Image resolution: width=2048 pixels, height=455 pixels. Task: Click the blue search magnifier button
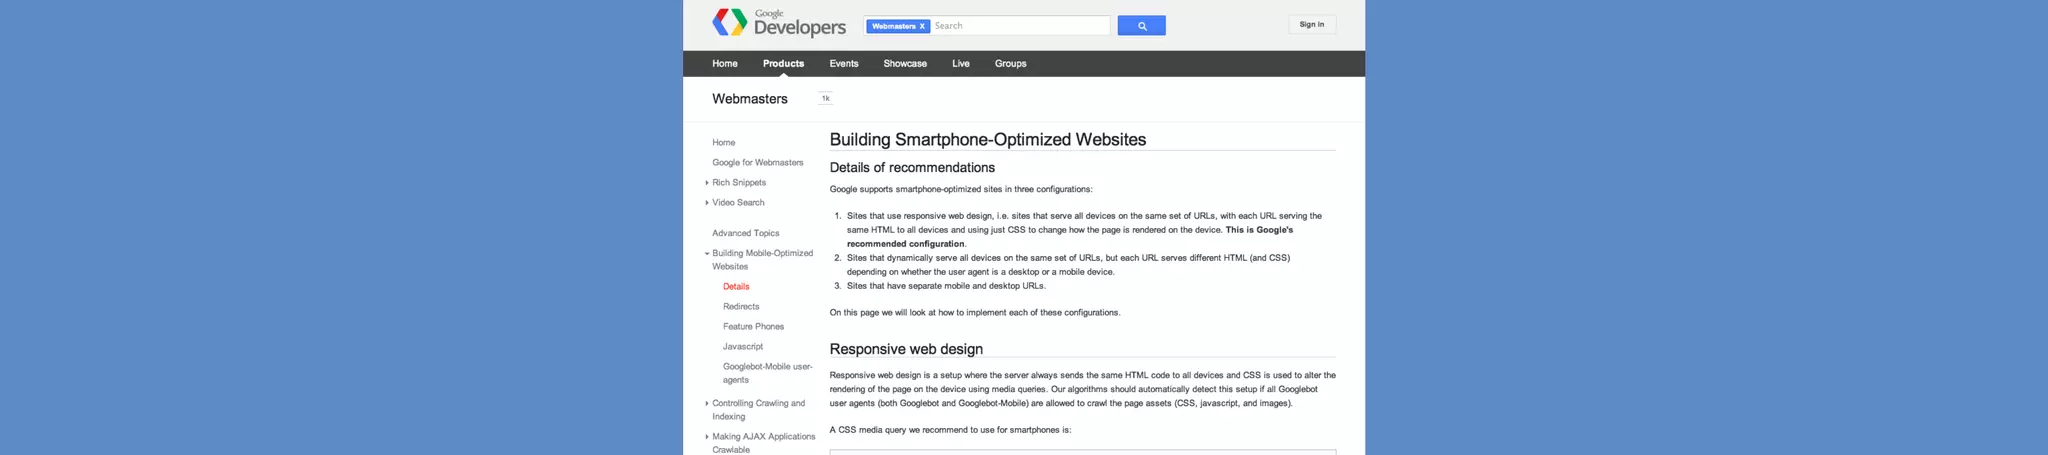point(1141,26)
